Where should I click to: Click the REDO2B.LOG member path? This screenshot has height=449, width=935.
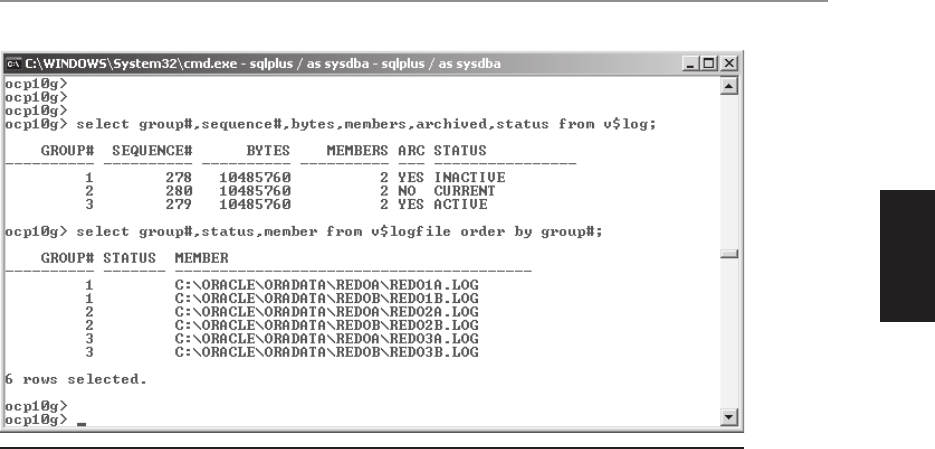327,326
